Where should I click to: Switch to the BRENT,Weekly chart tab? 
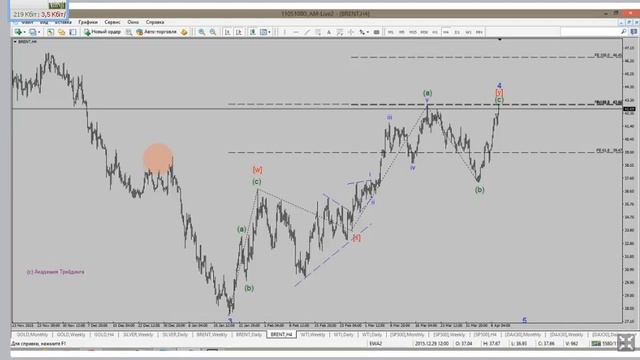click(x=212, y=335)
